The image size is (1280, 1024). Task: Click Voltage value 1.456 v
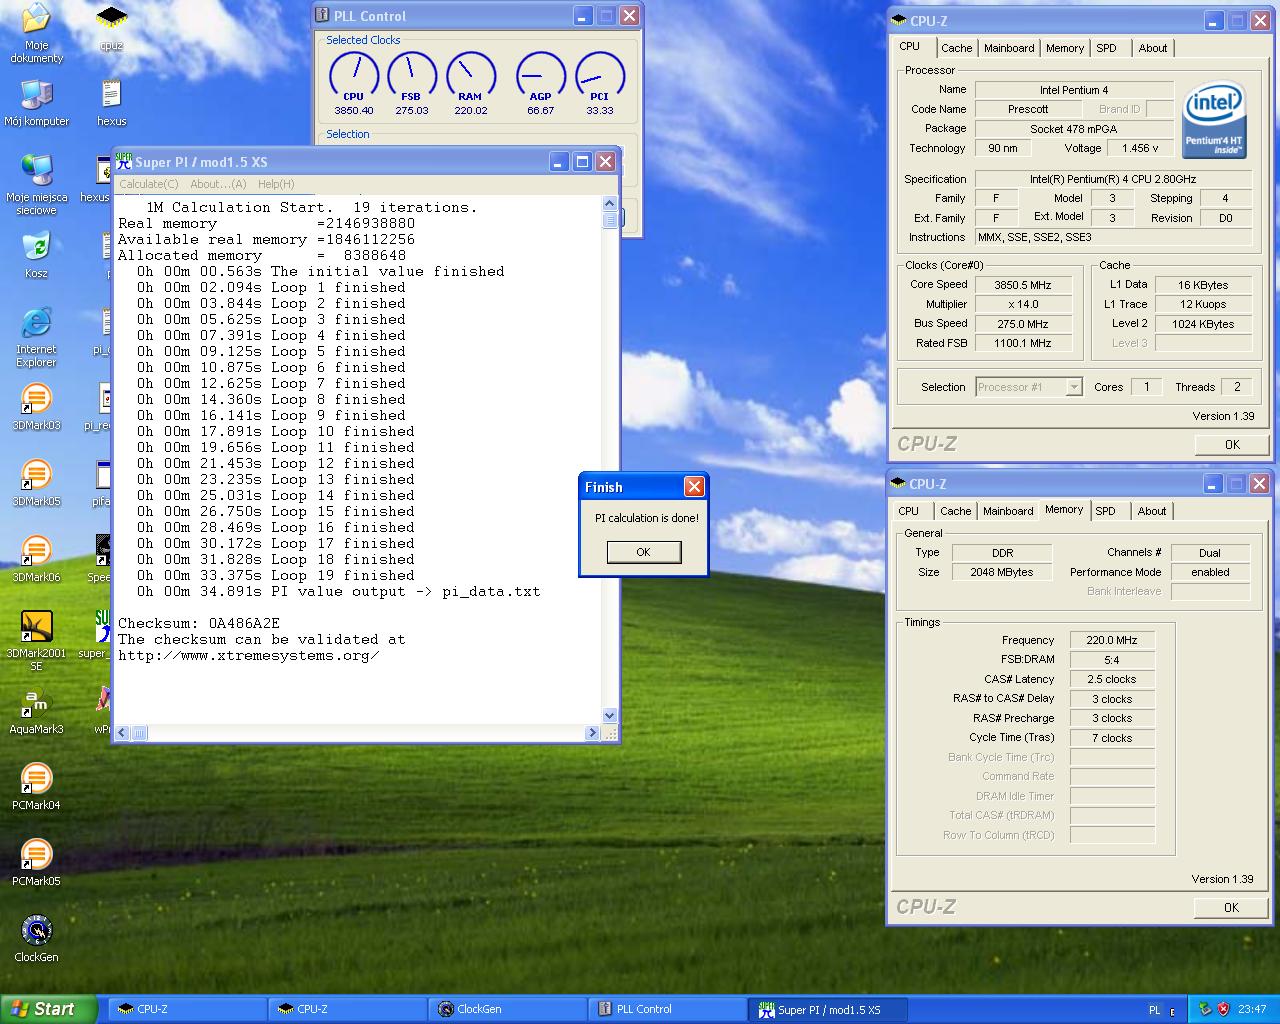coord(1140,148)
